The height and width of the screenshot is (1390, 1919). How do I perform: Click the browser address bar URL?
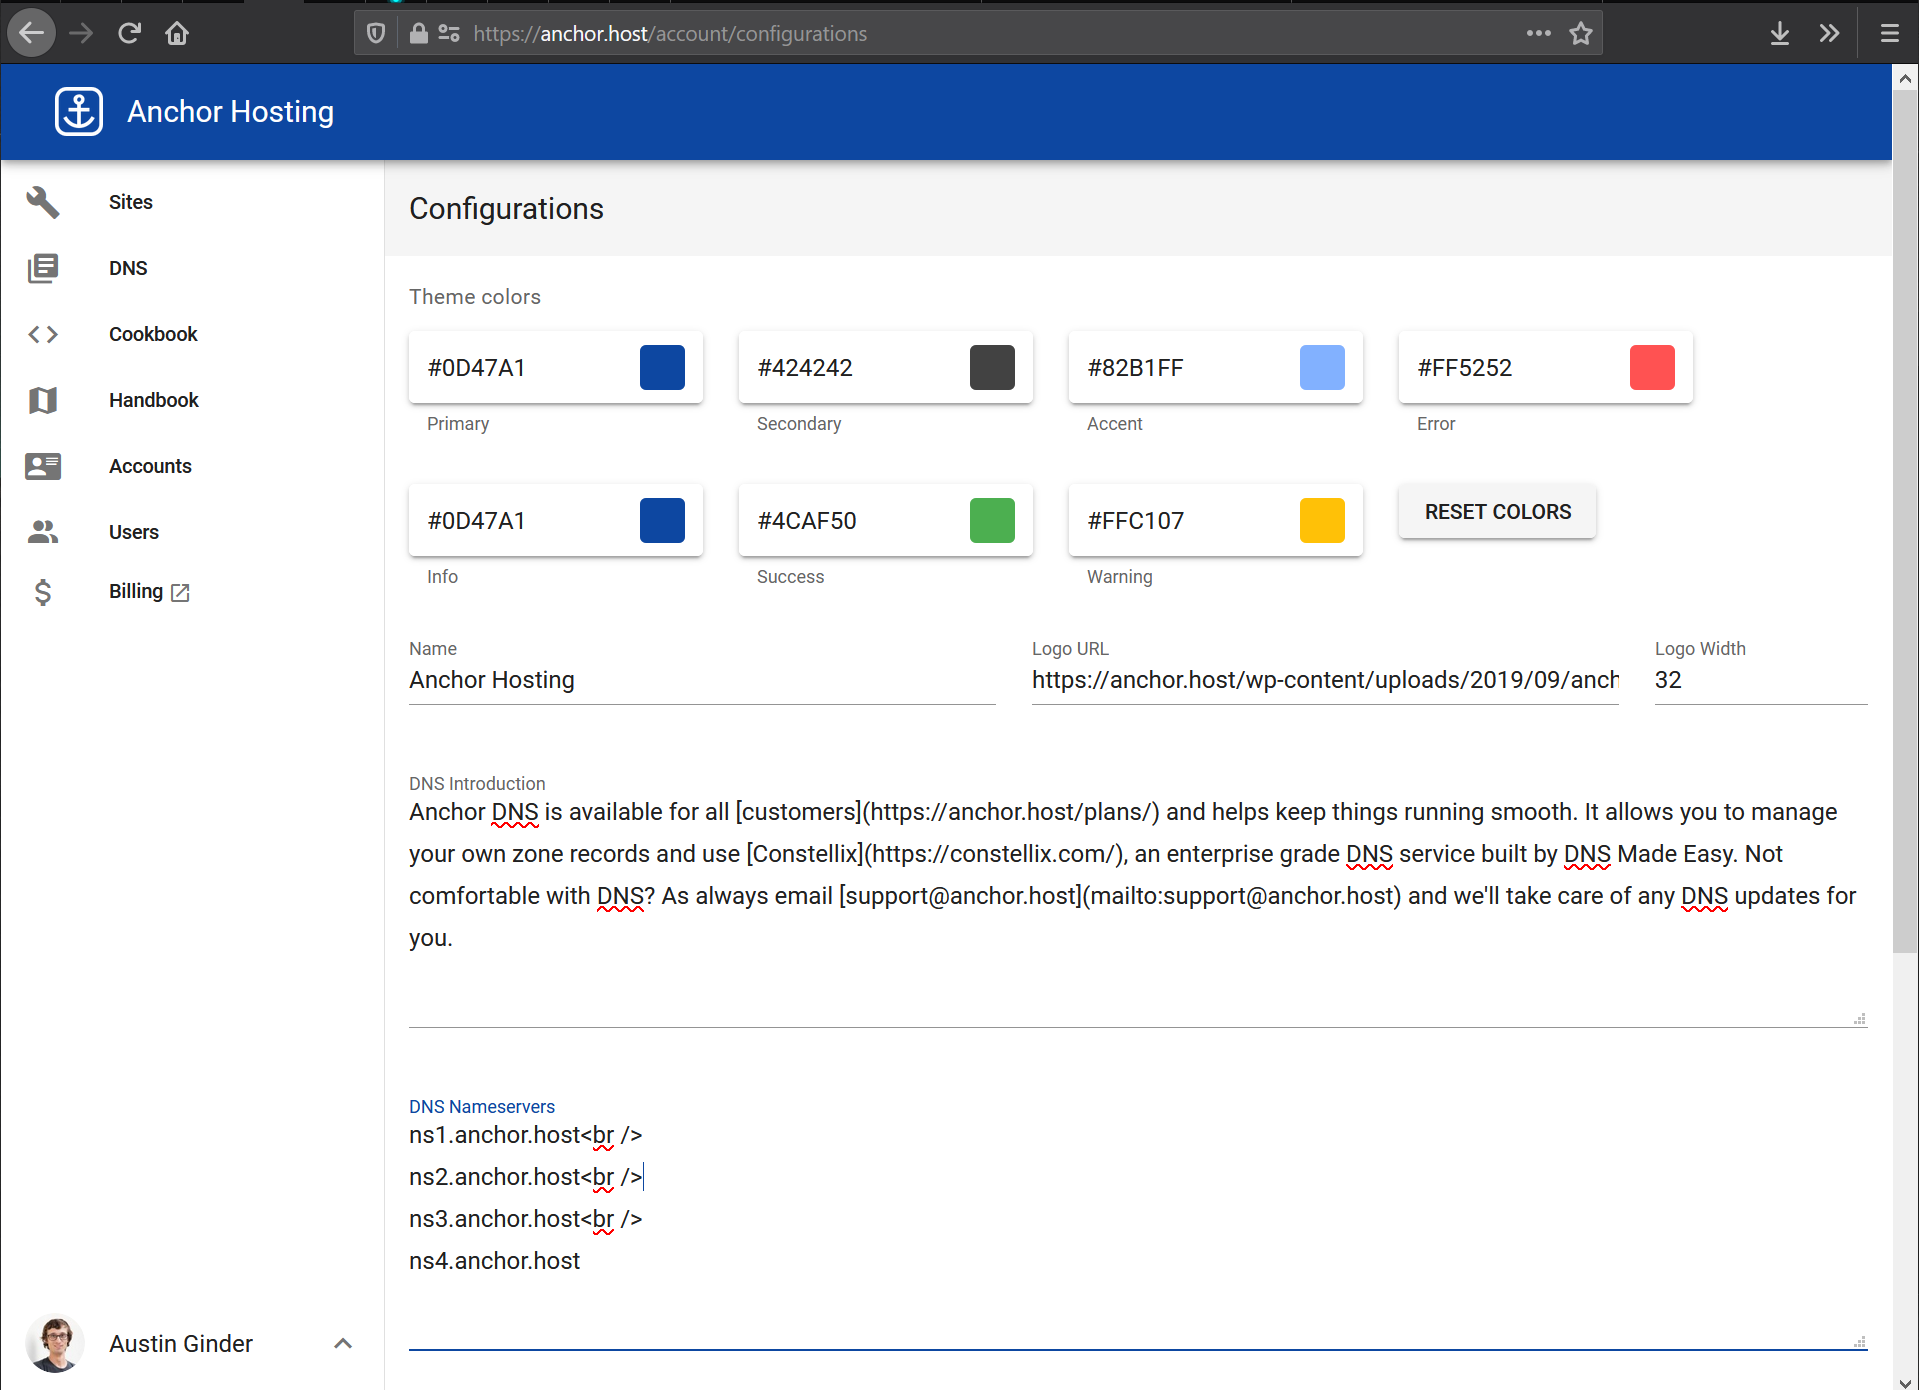pos(670,33)
